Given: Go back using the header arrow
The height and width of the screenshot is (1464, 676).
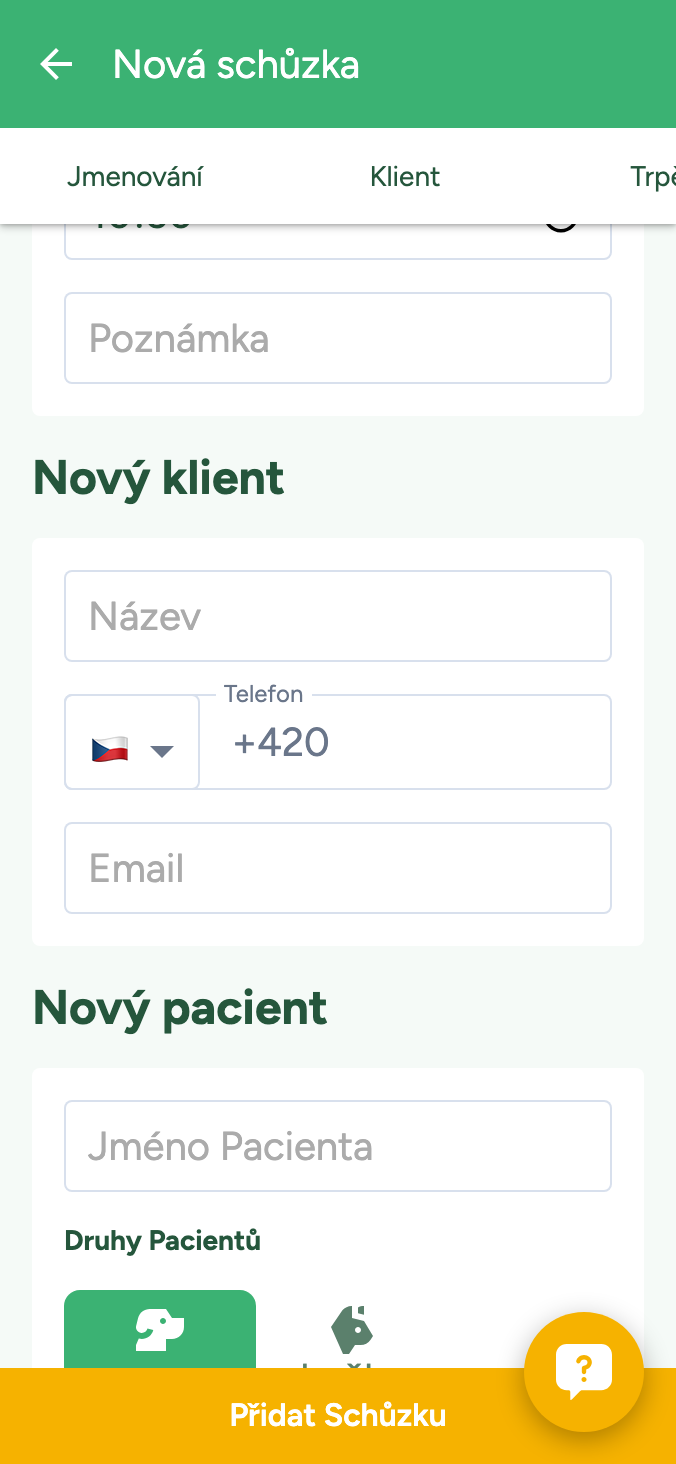Looking at the screenshot, I should tap(56, 65).
